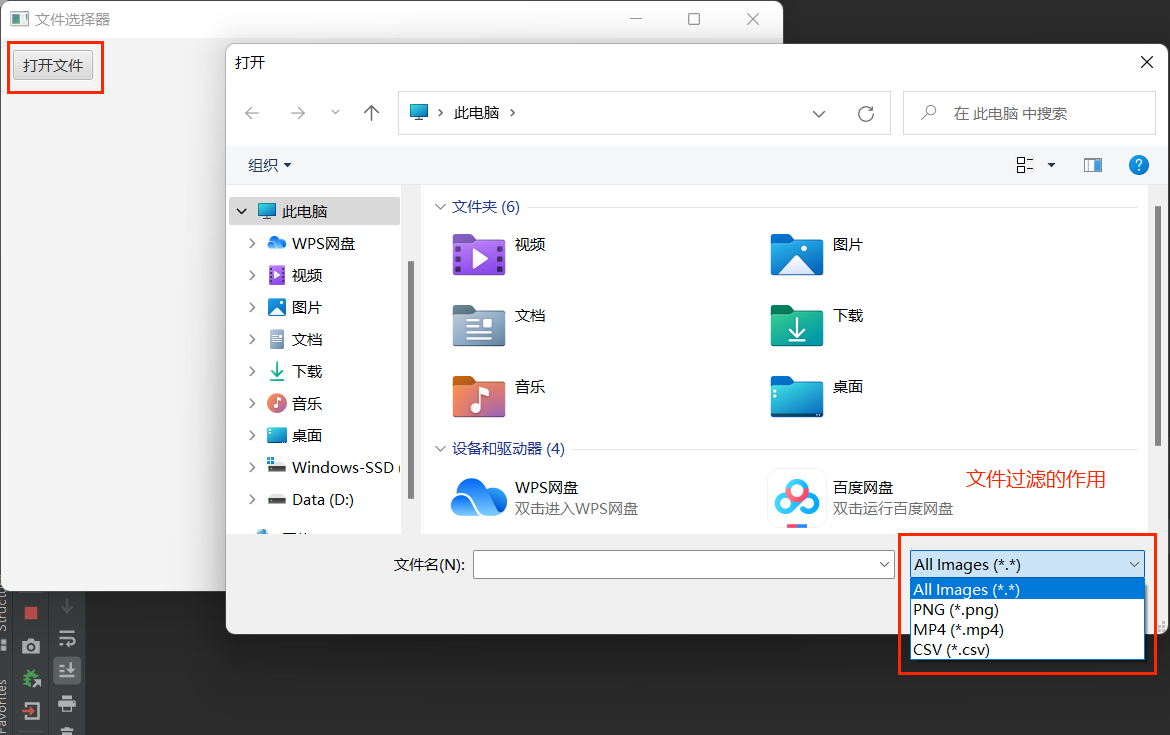Viewport: 1170px width, 735px height.
Task: Click the 此电脑 address breadcrumb
Action: (476, 113)
